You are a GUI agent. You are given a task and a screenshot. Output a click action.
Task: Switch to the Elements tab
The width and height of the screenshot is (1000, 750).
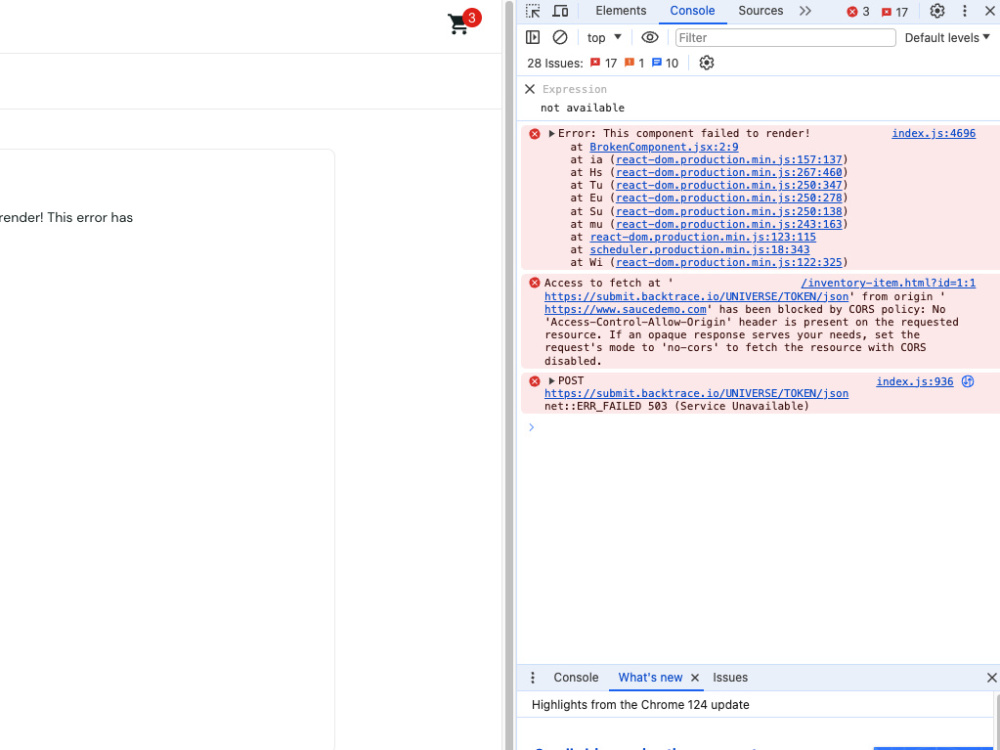click(x=621, y=11)
